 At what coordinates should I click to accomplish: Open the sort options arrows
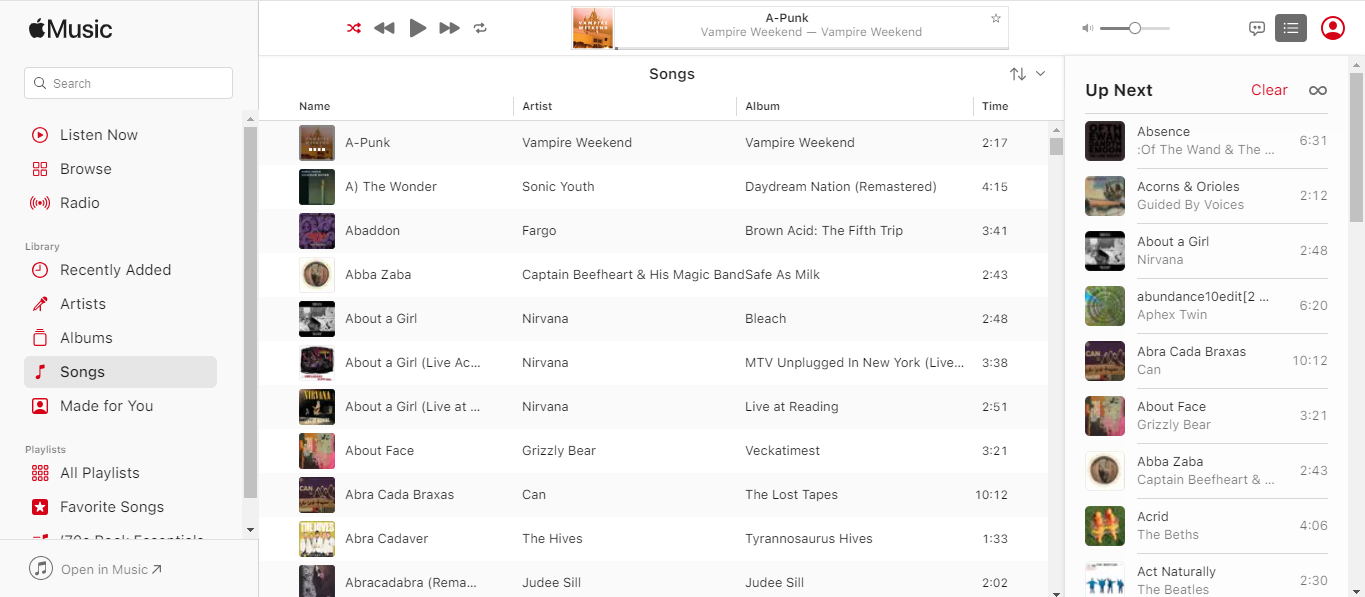pyautogui.click(x=1018, y=74)
